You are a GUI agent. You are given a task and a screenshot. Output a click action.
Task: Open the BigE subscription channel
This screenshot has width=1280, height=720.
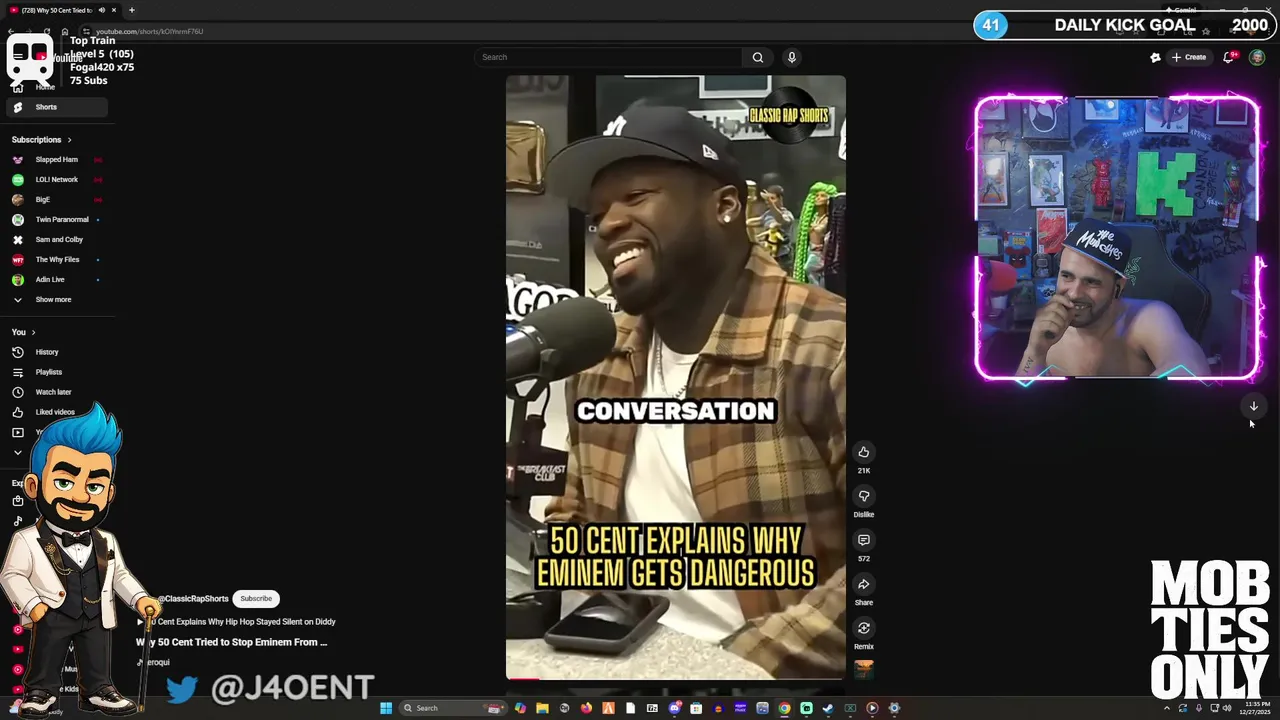click(55, 200)
